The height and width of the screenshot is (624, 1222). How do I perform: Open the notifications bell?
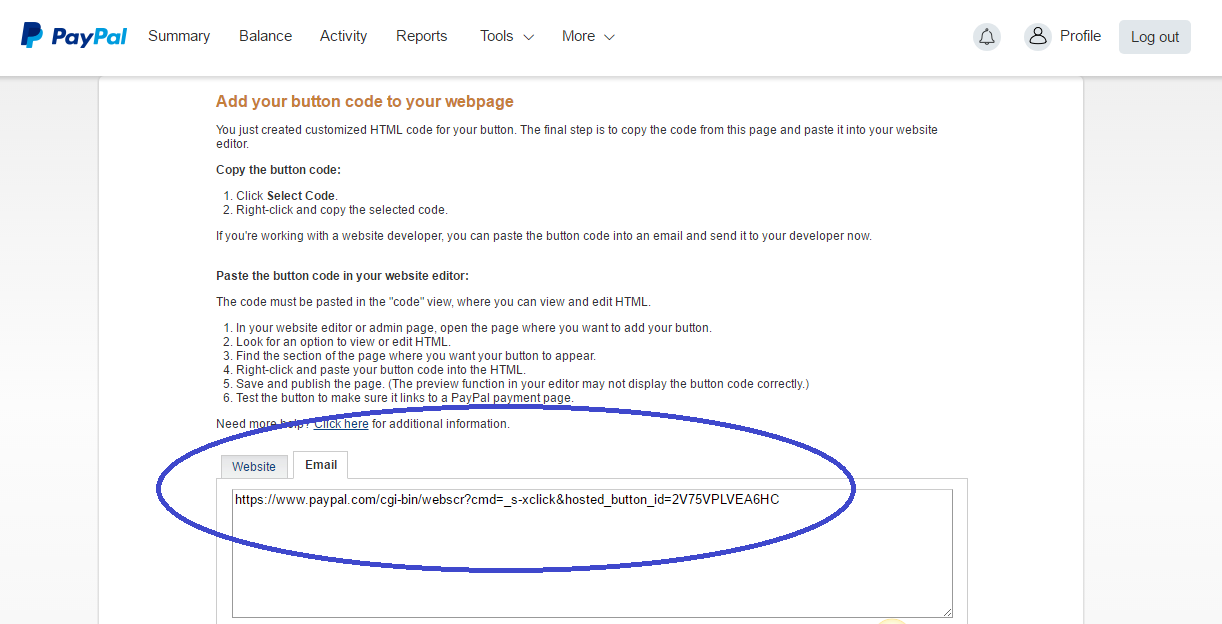click(987, 37)
